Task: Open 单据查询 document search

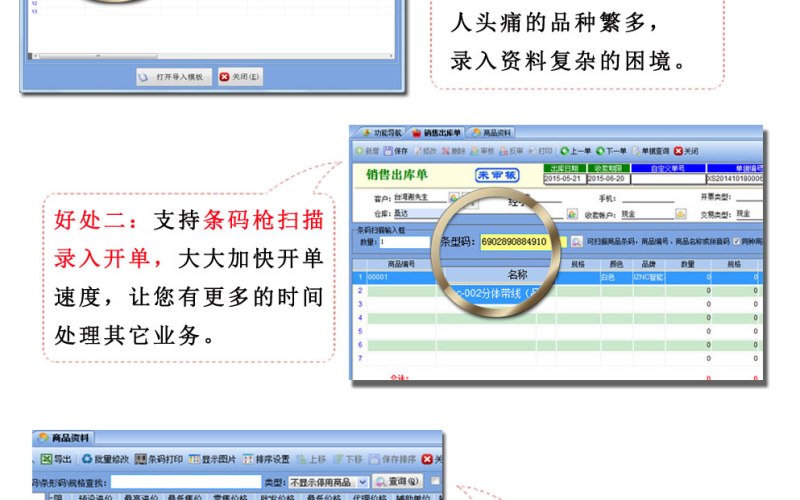Action: pos(651,151)
